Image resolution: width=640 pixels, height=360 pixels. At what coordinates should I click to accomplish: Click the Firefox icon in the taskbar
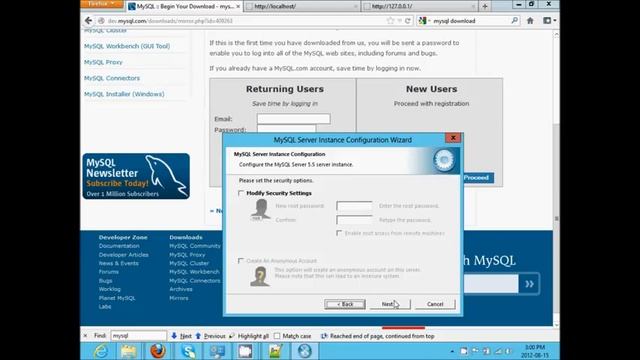[158, 351]
